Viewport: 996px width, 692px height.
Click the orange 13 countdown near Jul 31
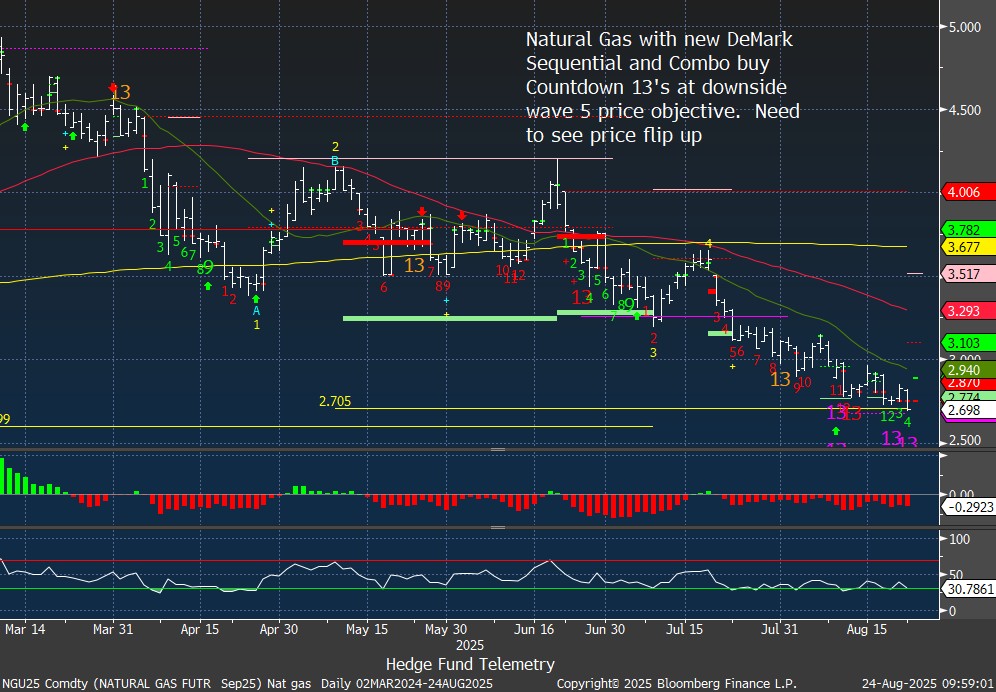(x=780, y=379)
